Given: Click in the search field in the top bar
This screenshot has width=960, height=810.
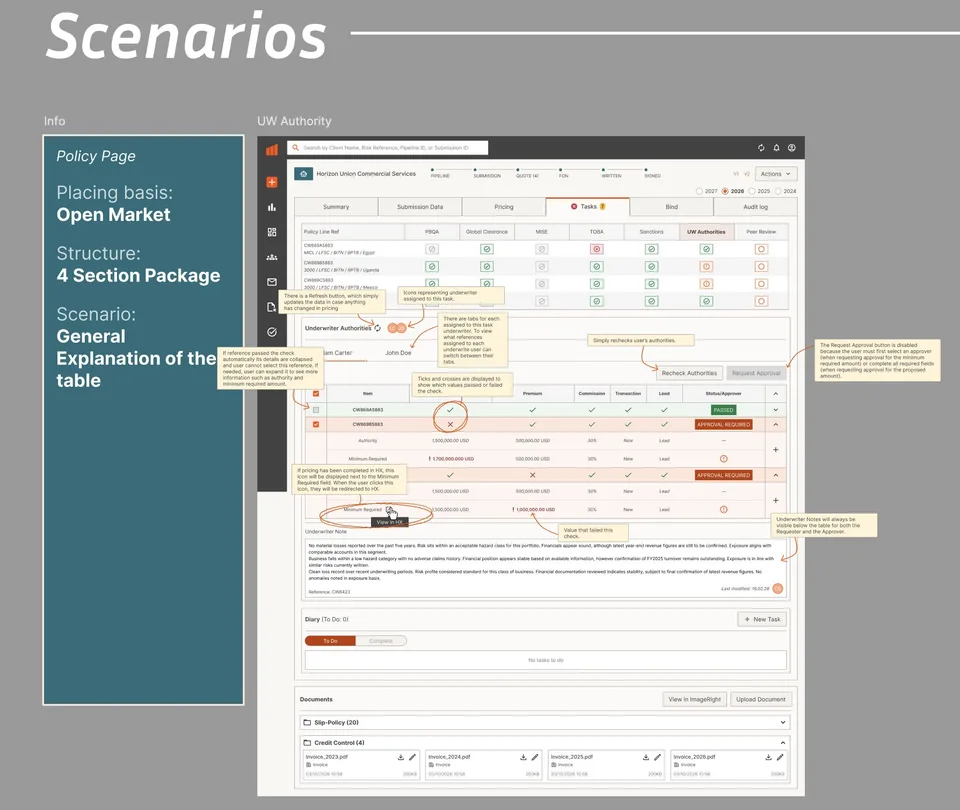Looking at the screenshot, I should pos(388,148).
